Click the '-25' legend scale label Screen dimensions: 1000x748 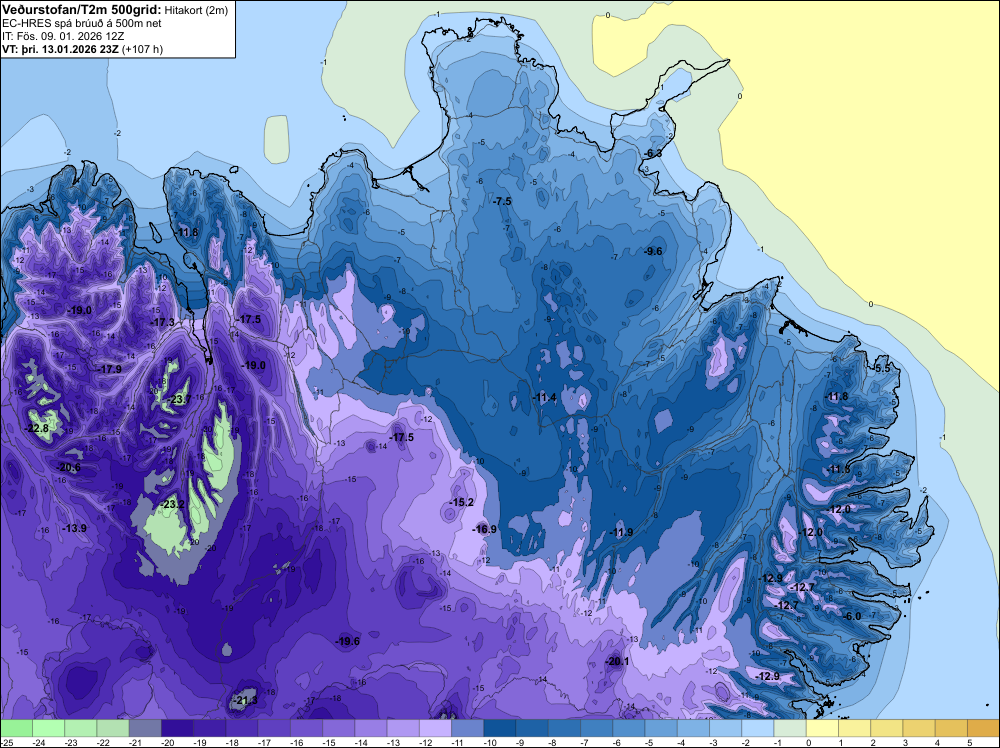pos(6,742)
